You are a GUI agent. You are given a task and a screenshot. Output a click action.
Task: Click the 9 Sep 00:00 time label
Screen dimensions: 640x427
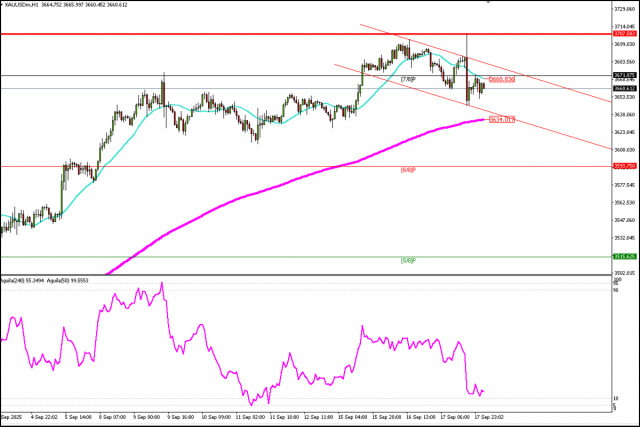[146, 417]
